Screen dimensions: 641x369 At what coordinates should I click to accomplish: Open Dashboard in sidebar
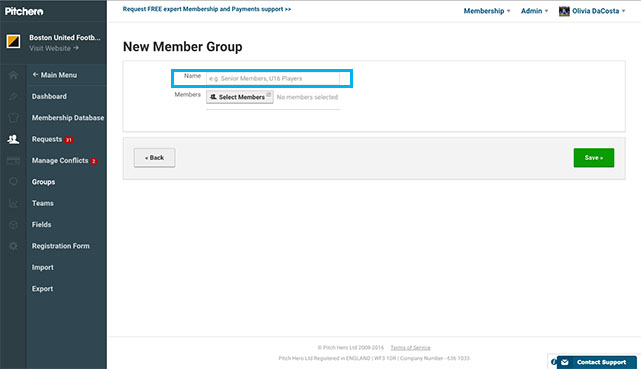(x=49, y=96)
